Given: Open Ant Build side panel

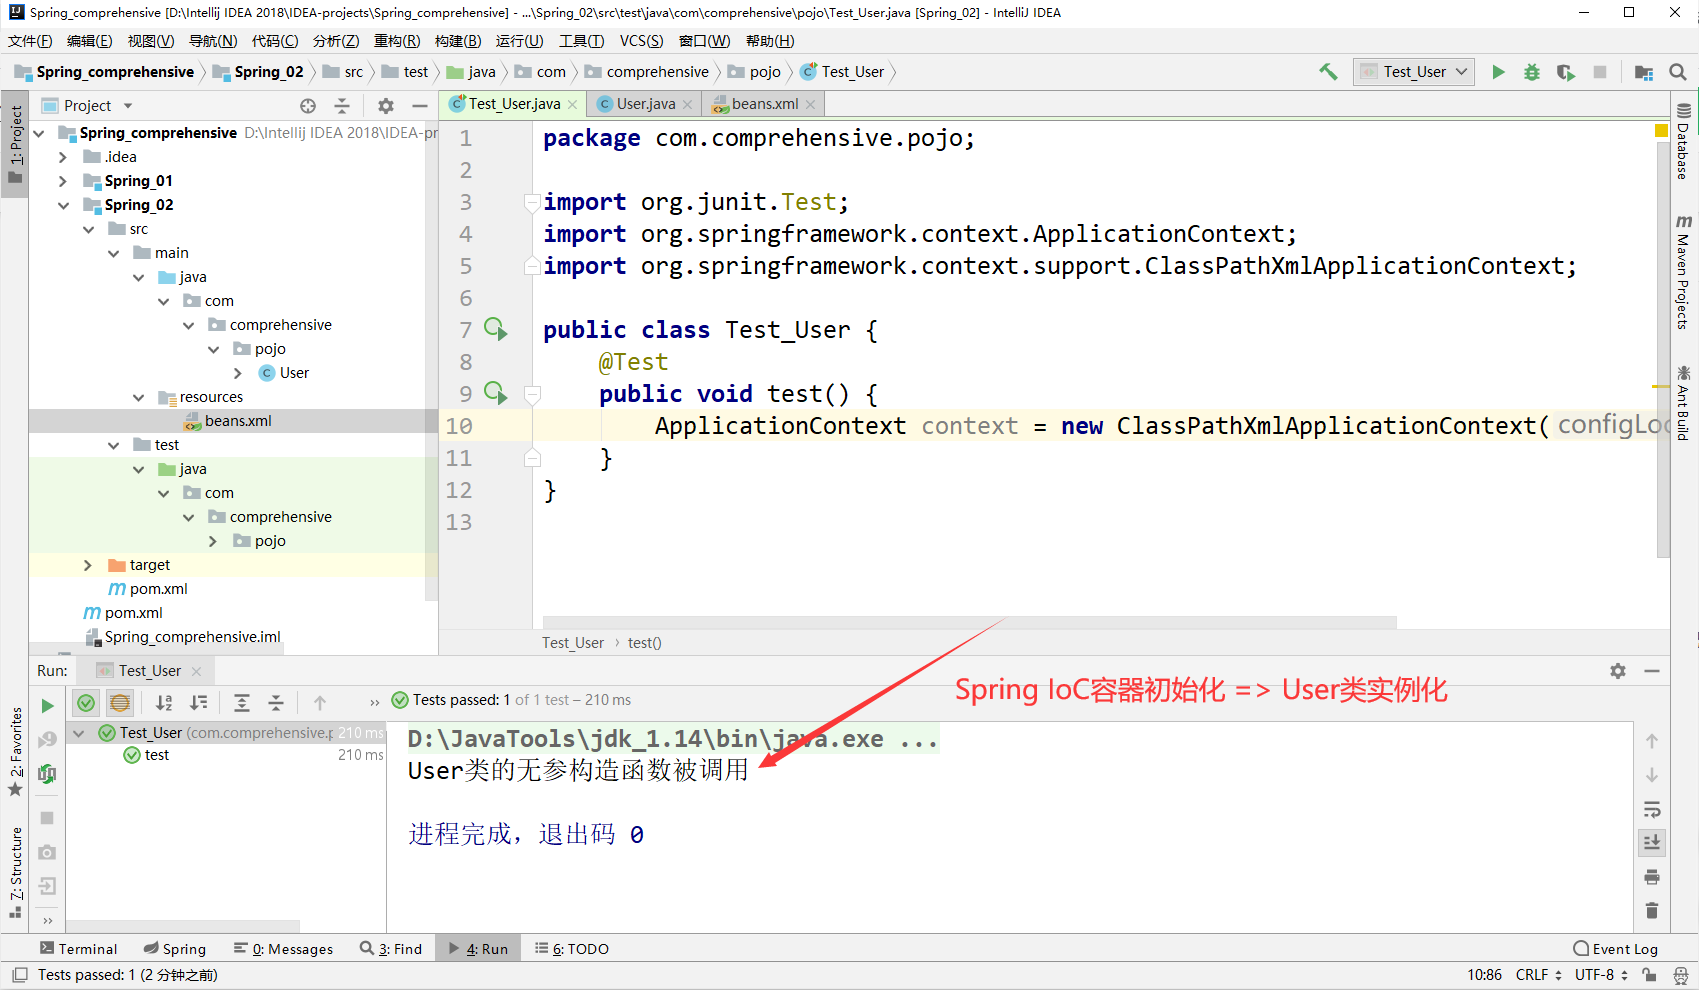Looking at the screenshot, I should coord(1684,403).
